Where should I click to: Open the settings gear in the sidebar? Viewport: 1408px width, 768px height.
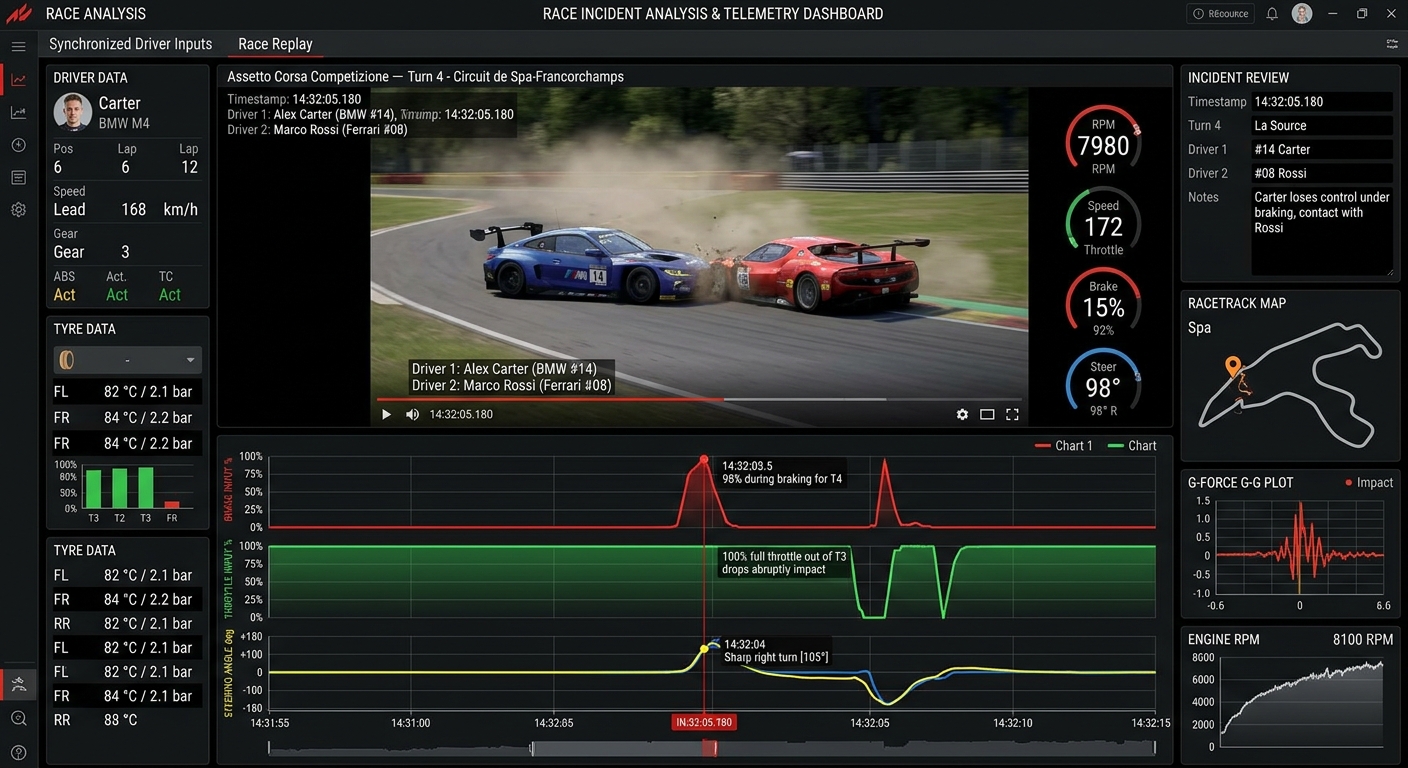tap(18, 210)
